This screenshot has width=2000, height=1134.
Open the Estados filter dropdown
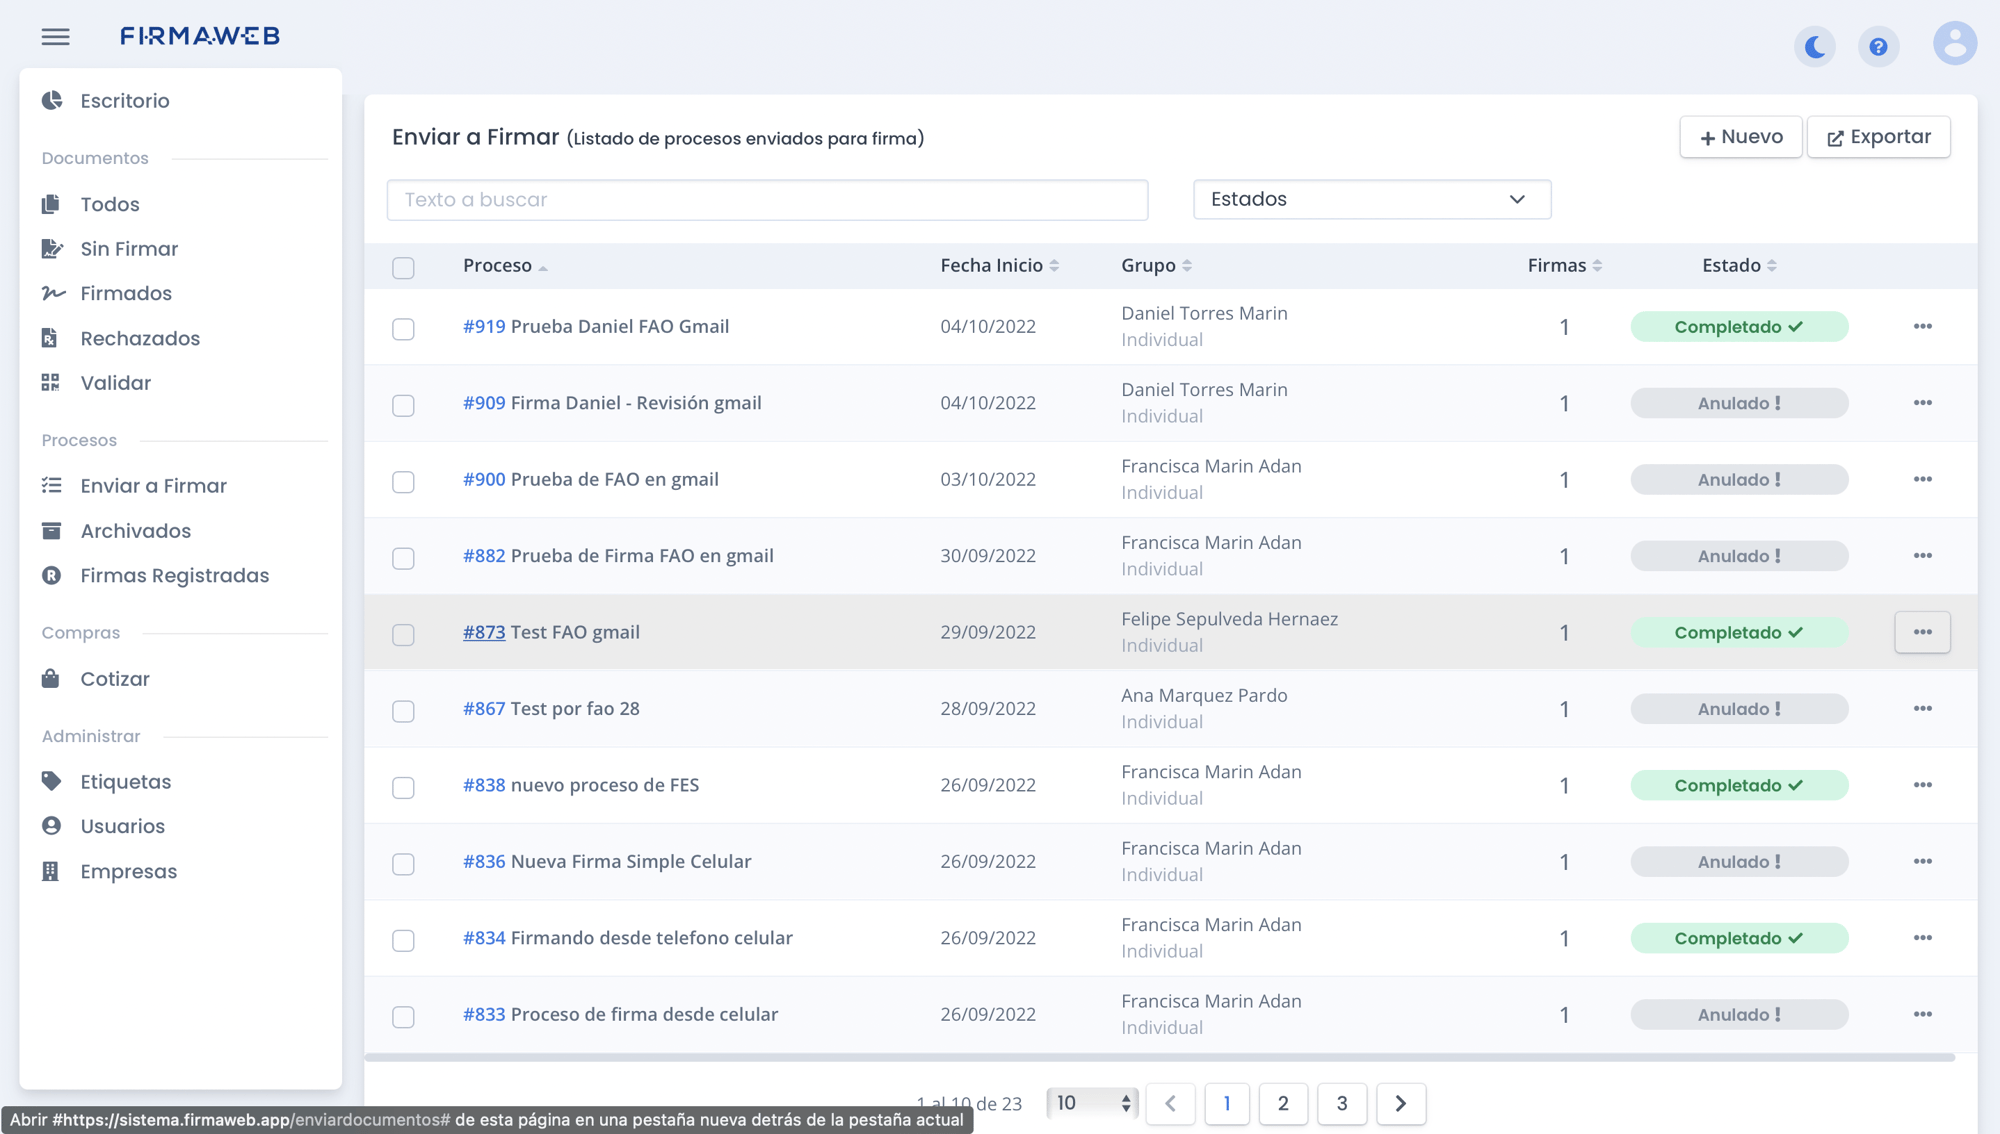tap(1371, 199)
